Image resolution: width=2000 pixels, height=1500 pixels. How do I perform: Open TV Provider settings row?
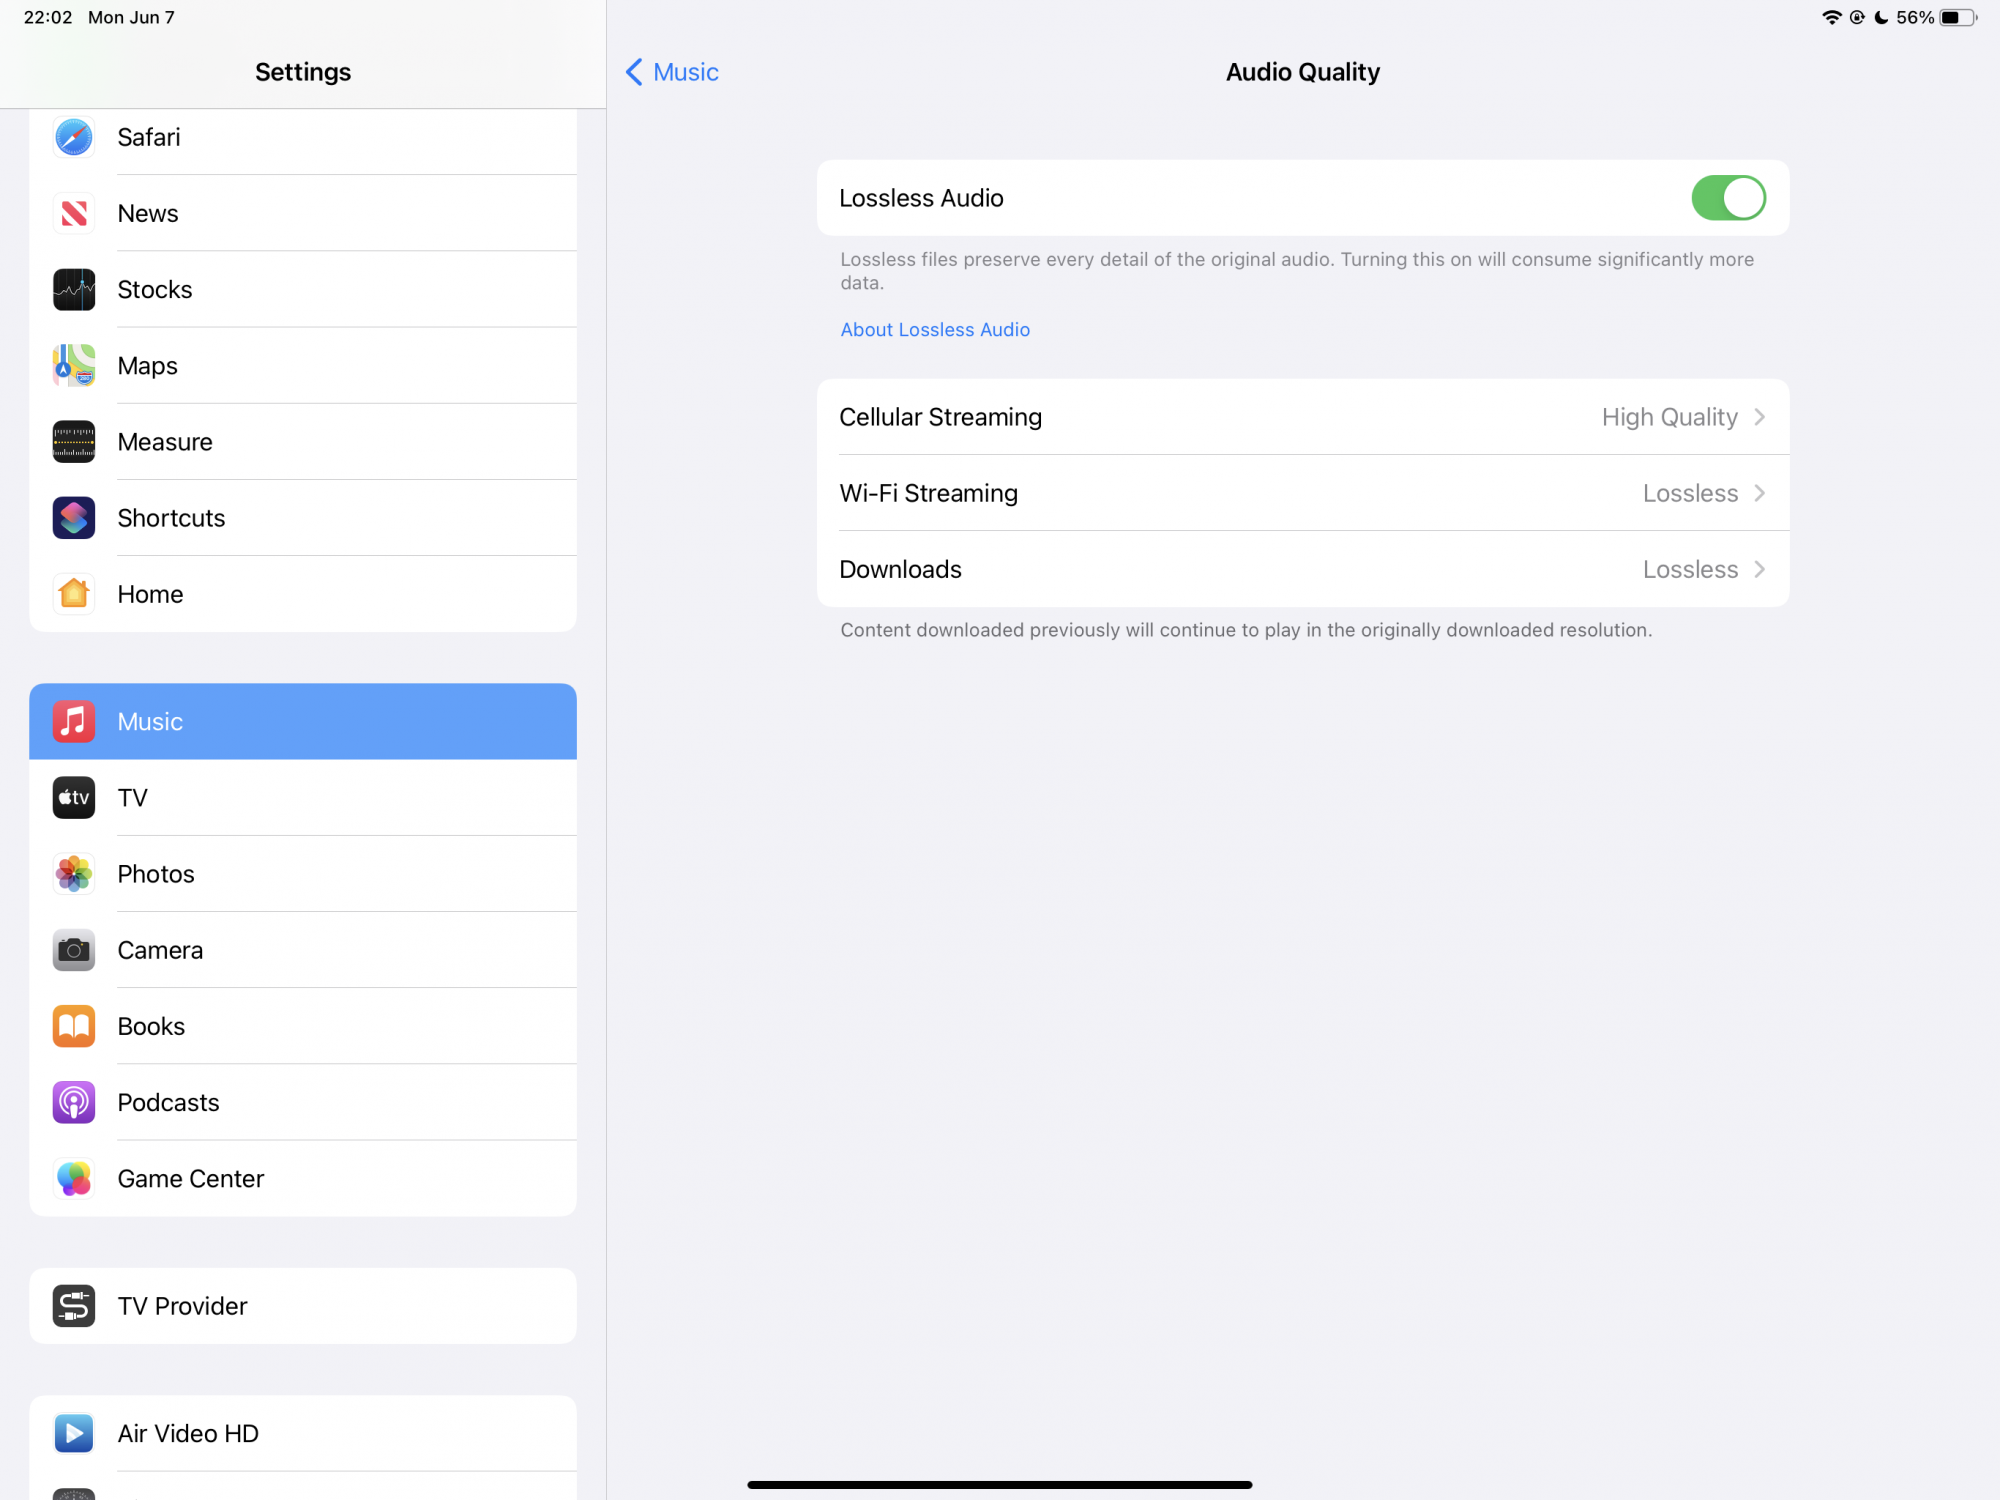tap(302, 1306)
